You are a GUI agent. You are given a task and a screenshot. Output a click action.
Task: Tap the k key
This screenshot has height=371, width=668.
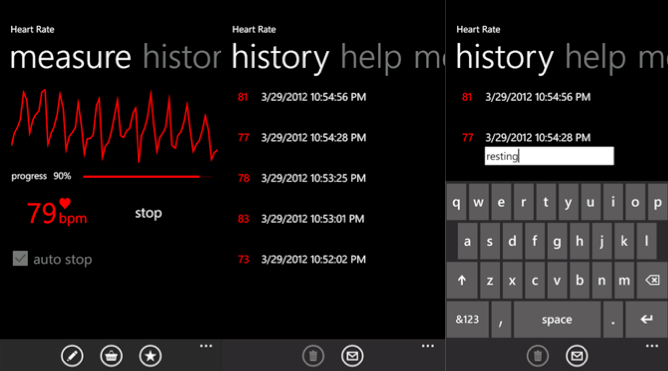624,242
